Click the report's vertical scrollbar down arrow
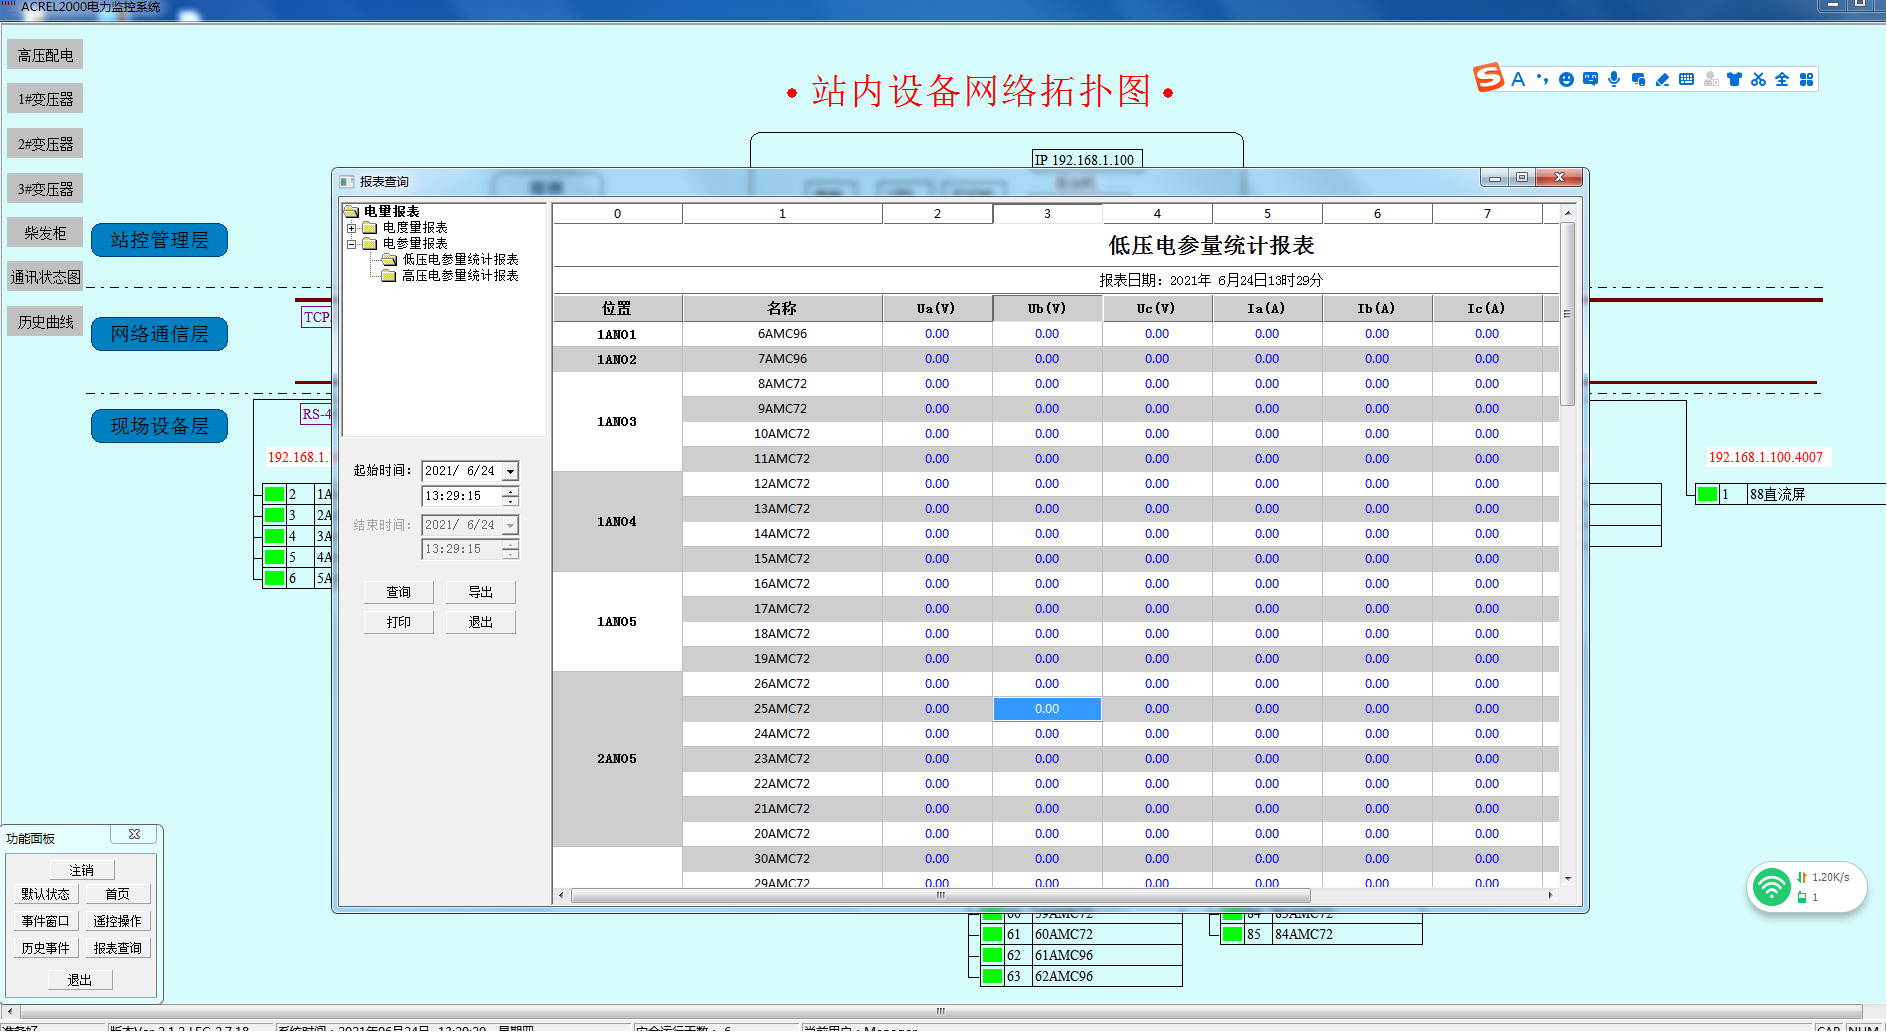 tap(1568, 878)
